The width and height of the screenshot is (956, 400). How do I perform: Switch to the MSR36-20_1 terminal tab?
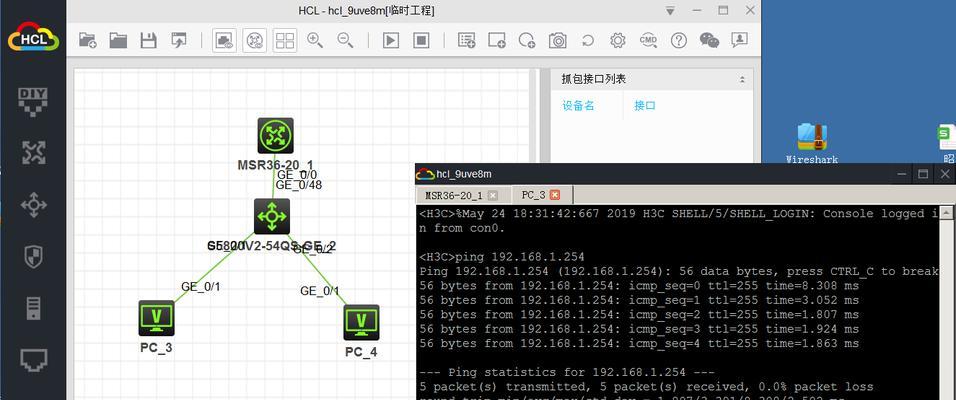(x=454, y=195)
